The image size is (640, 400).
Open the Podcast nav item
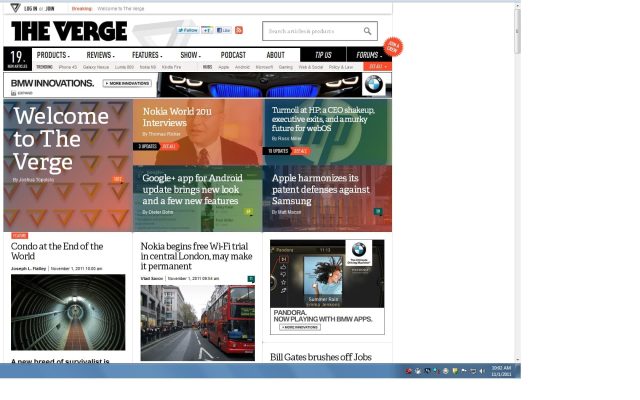pyautogui.click(x=233, y=55)
